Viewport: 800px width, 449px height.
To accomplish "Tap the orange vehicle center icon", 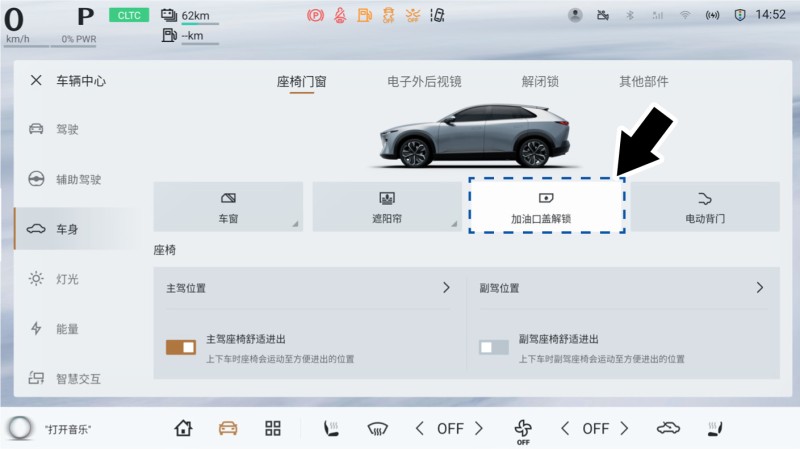I will tap(228, 428).
